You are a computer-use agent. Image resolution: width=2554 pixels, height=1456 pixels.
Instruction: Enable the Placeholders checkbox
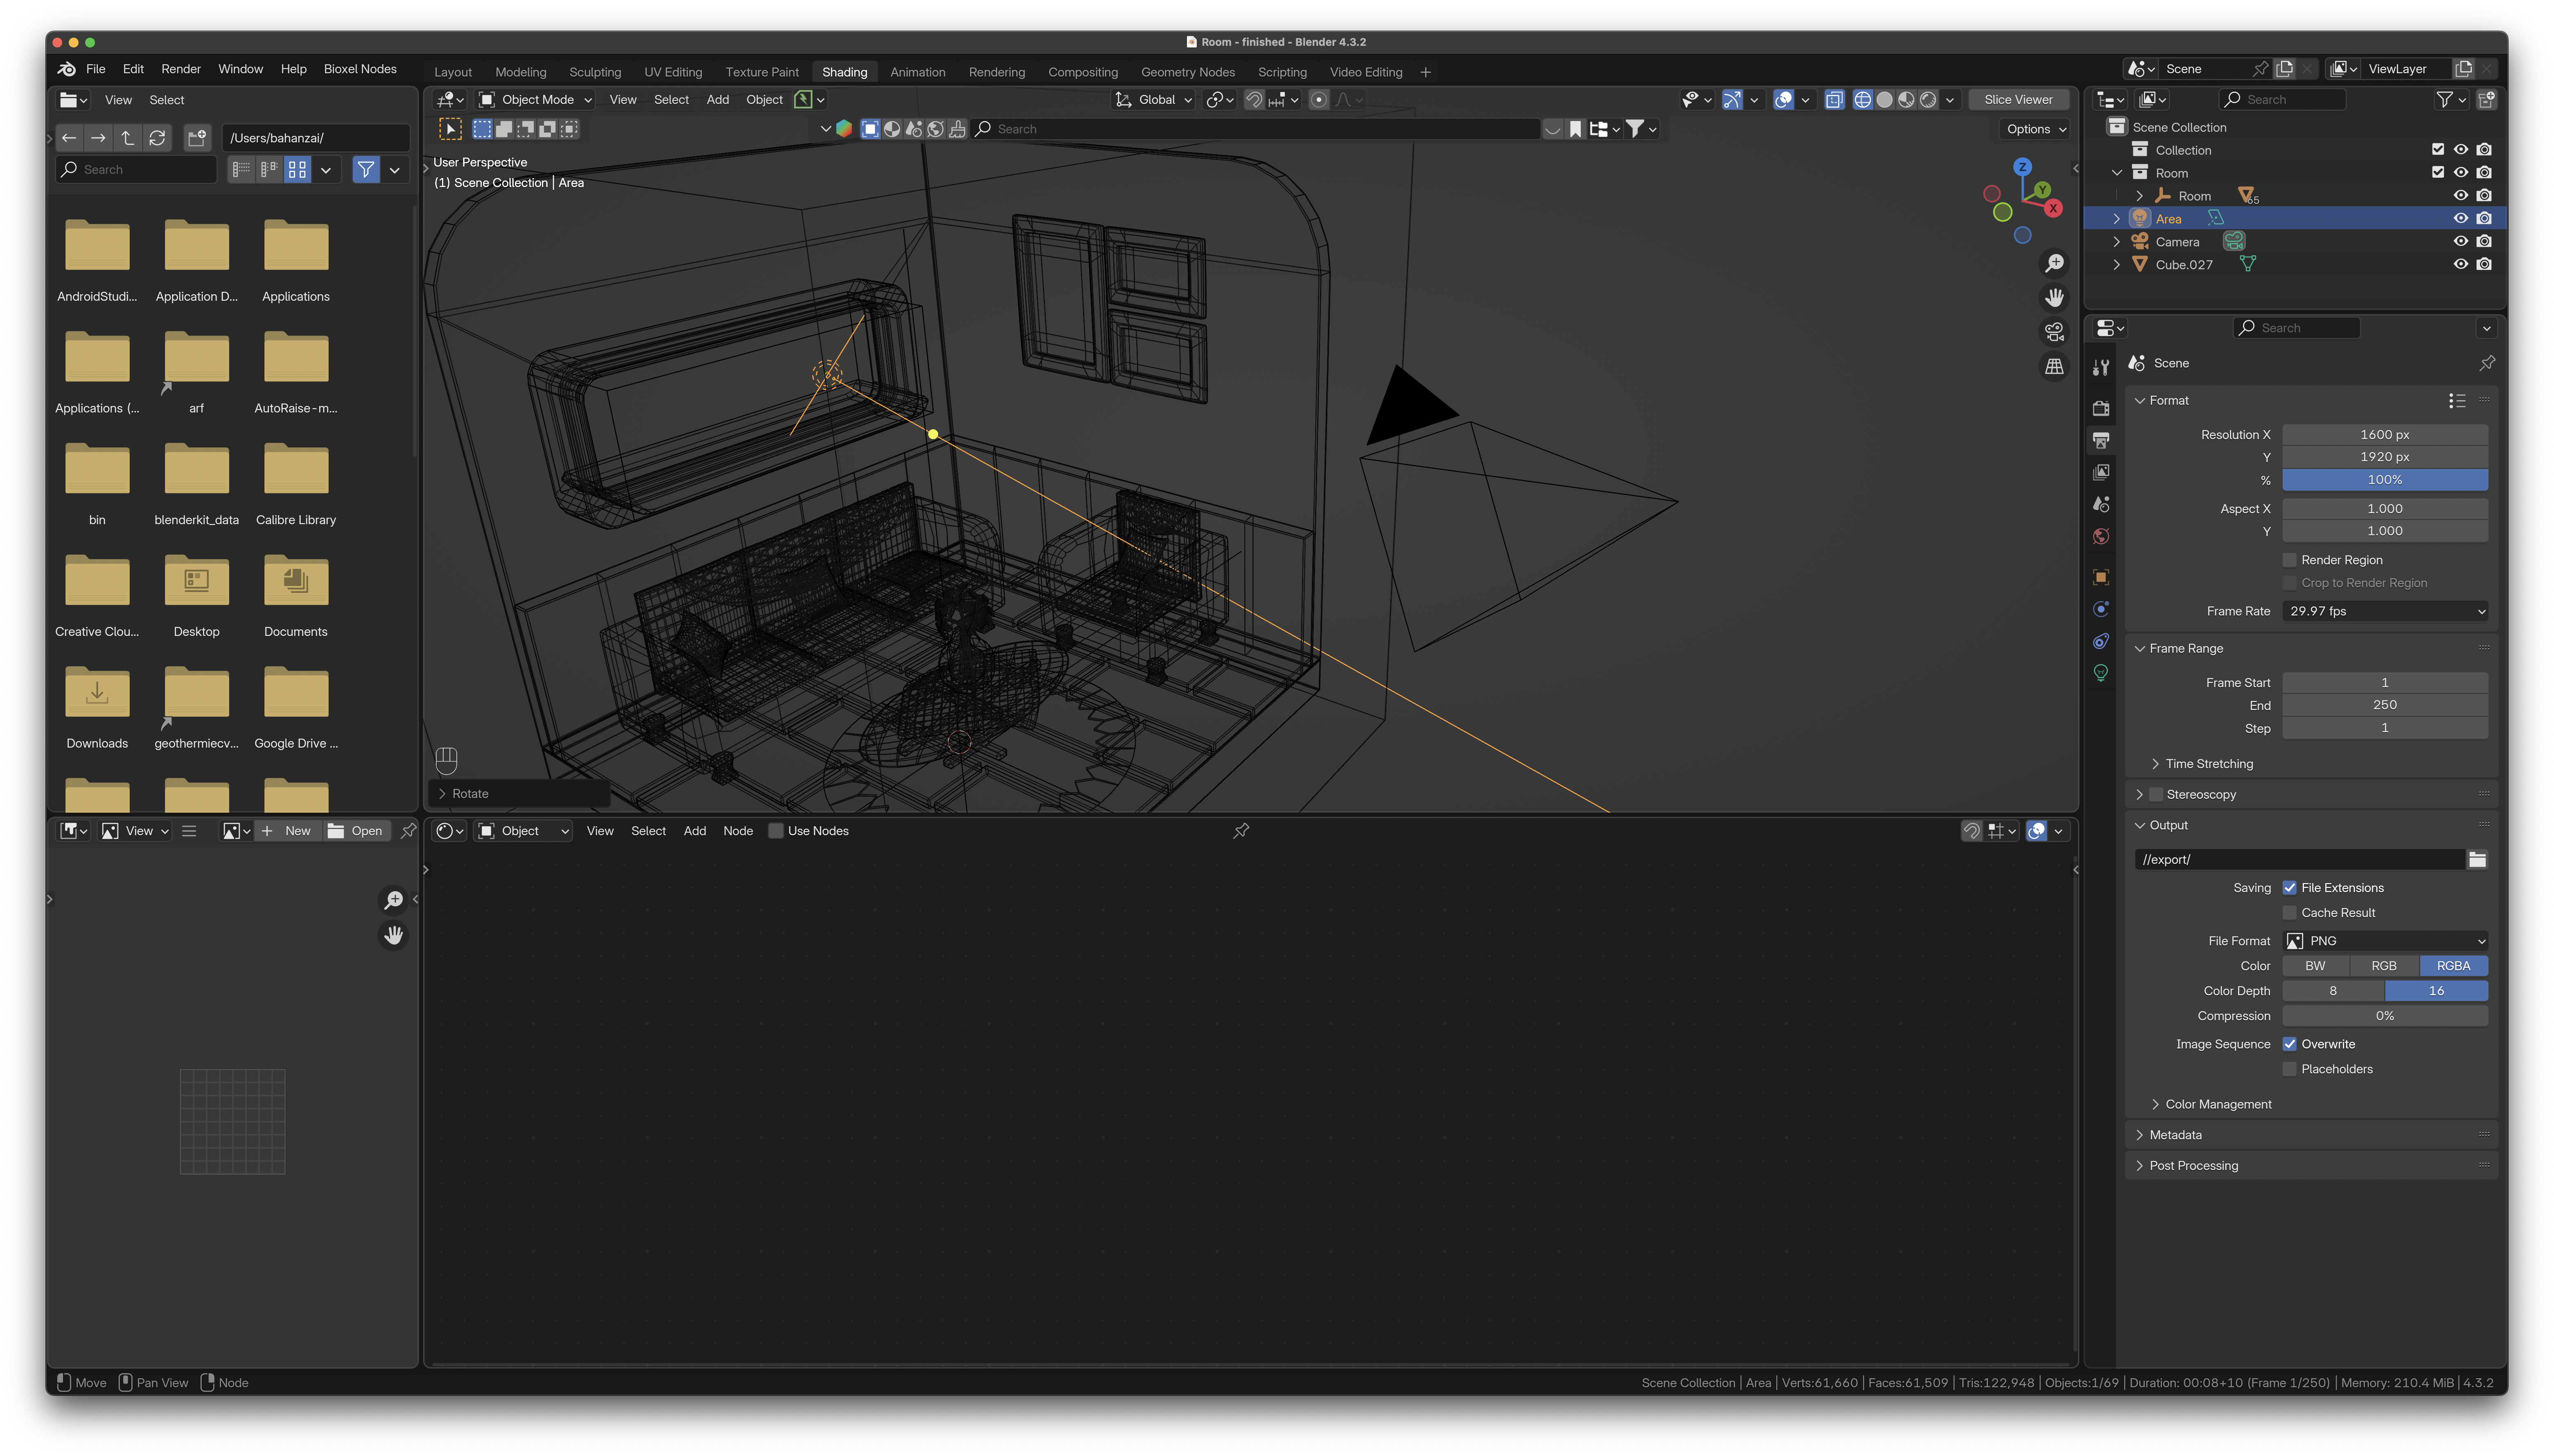[2289, 1069]
